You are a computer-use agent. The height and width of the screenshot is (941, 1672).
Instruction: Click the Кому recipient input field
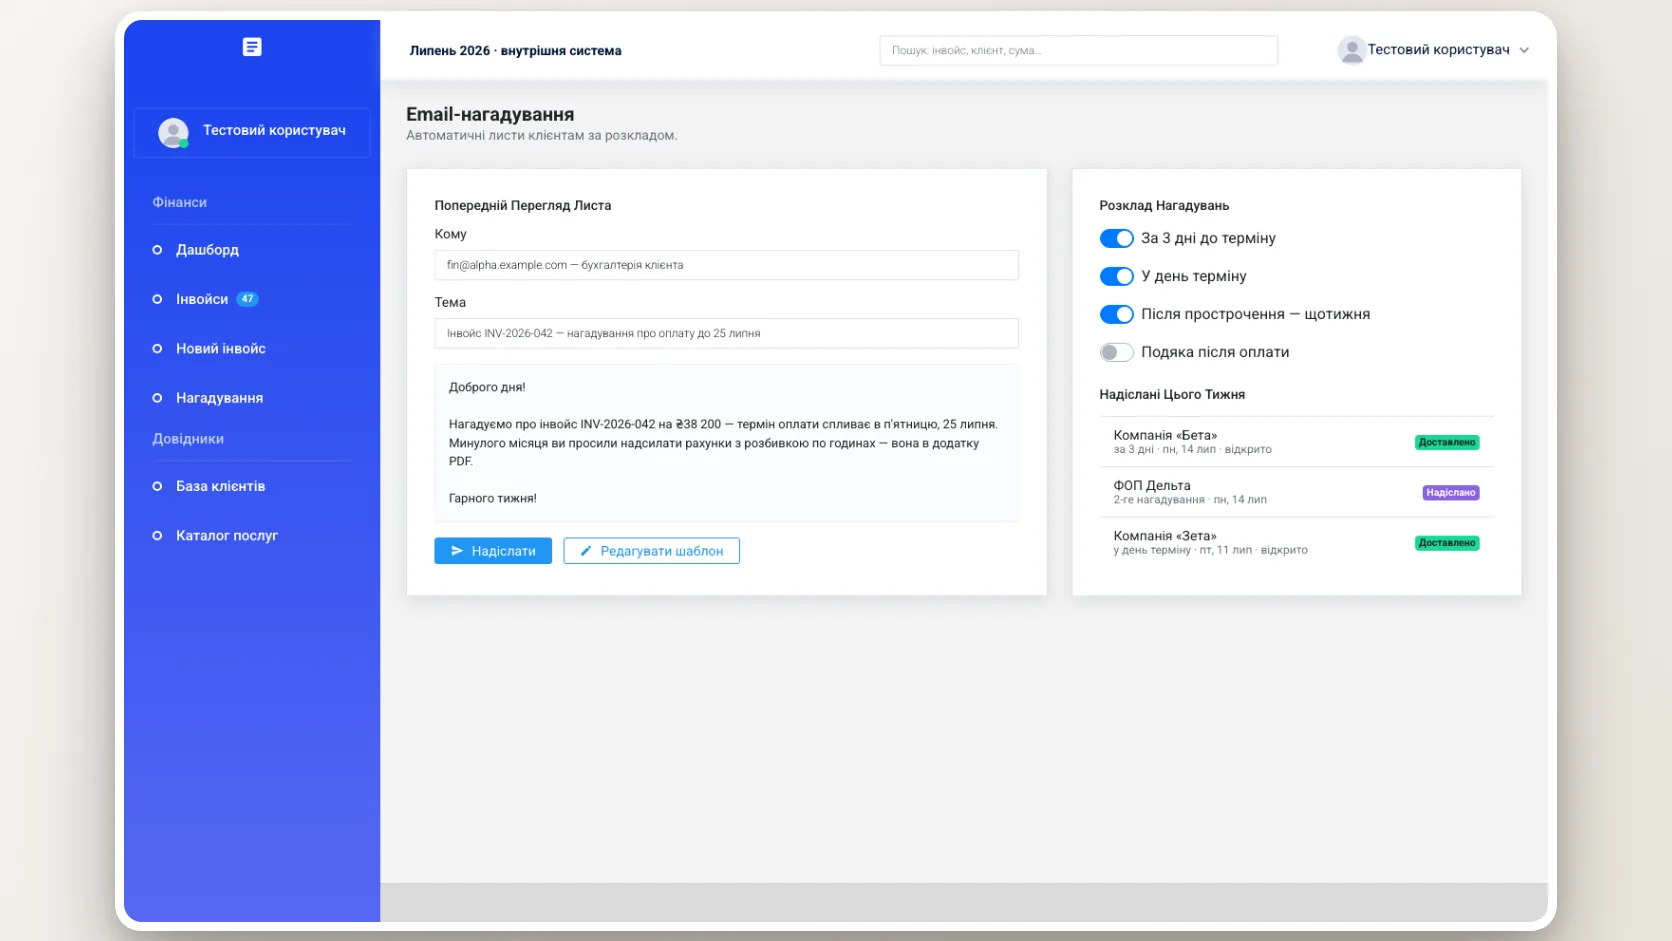point(726,265)
